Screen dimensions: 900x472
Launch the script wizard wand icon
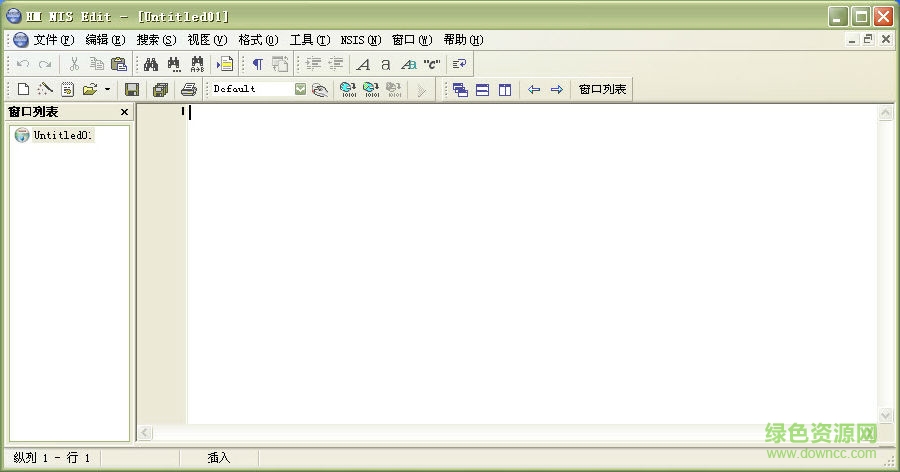(45, 90)
